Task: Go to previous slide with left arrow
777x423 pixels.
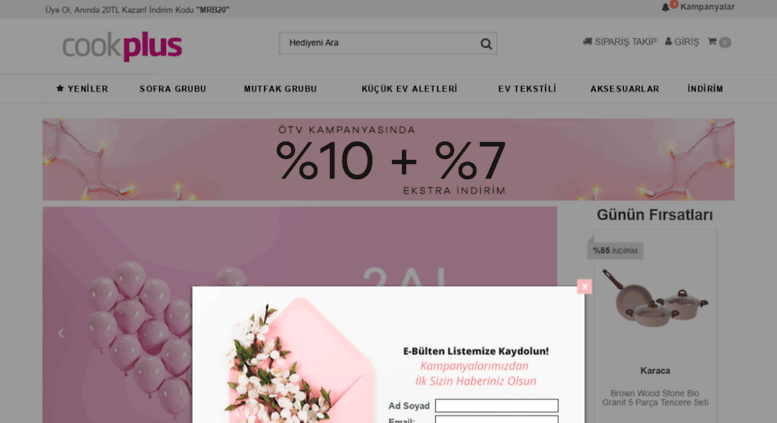Action: (x=61, y=333)
